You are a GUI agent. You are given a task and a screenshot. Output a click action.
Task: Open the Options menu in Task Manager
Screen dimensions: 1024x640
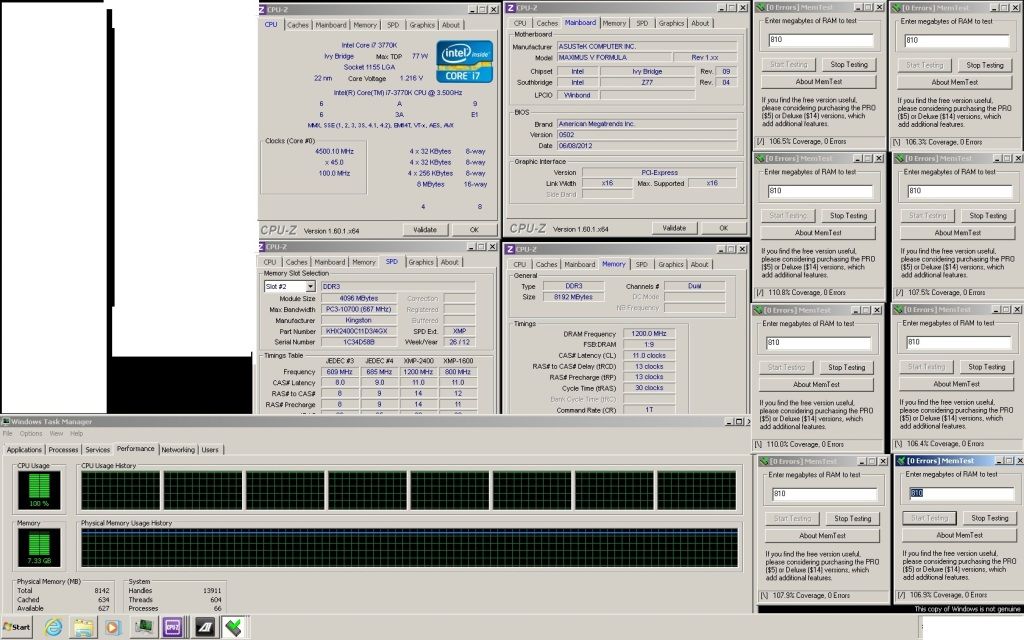[x=31, y=433]
